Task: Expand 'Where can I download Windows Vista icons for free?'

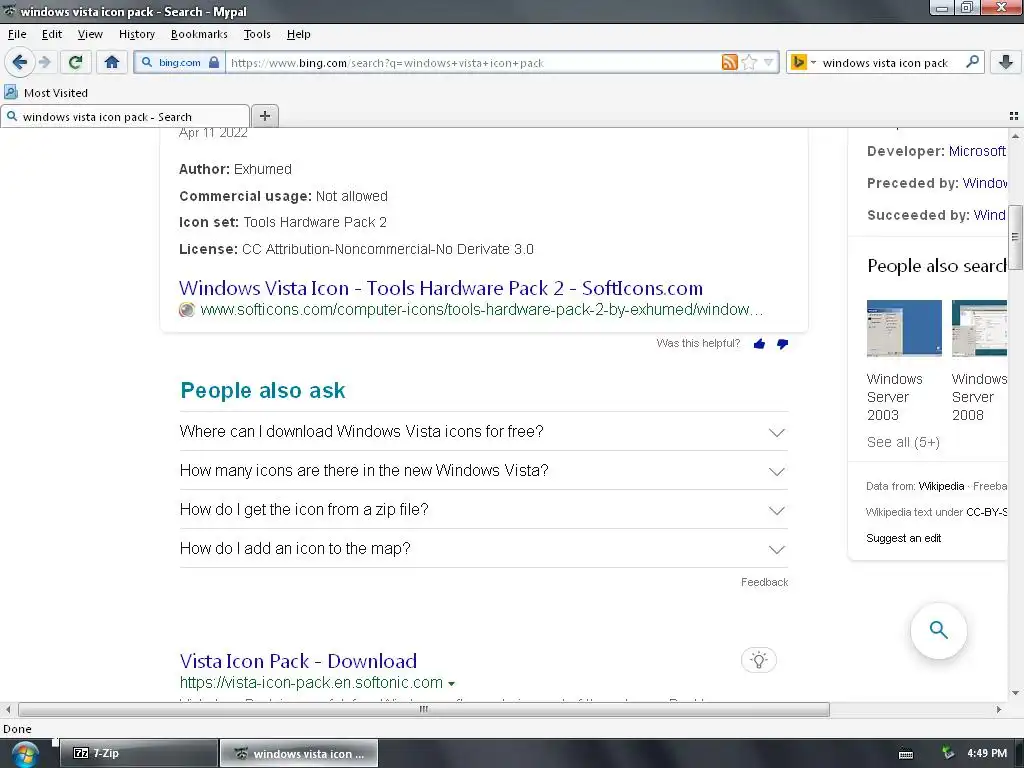Action: click(x=484, y=432)
